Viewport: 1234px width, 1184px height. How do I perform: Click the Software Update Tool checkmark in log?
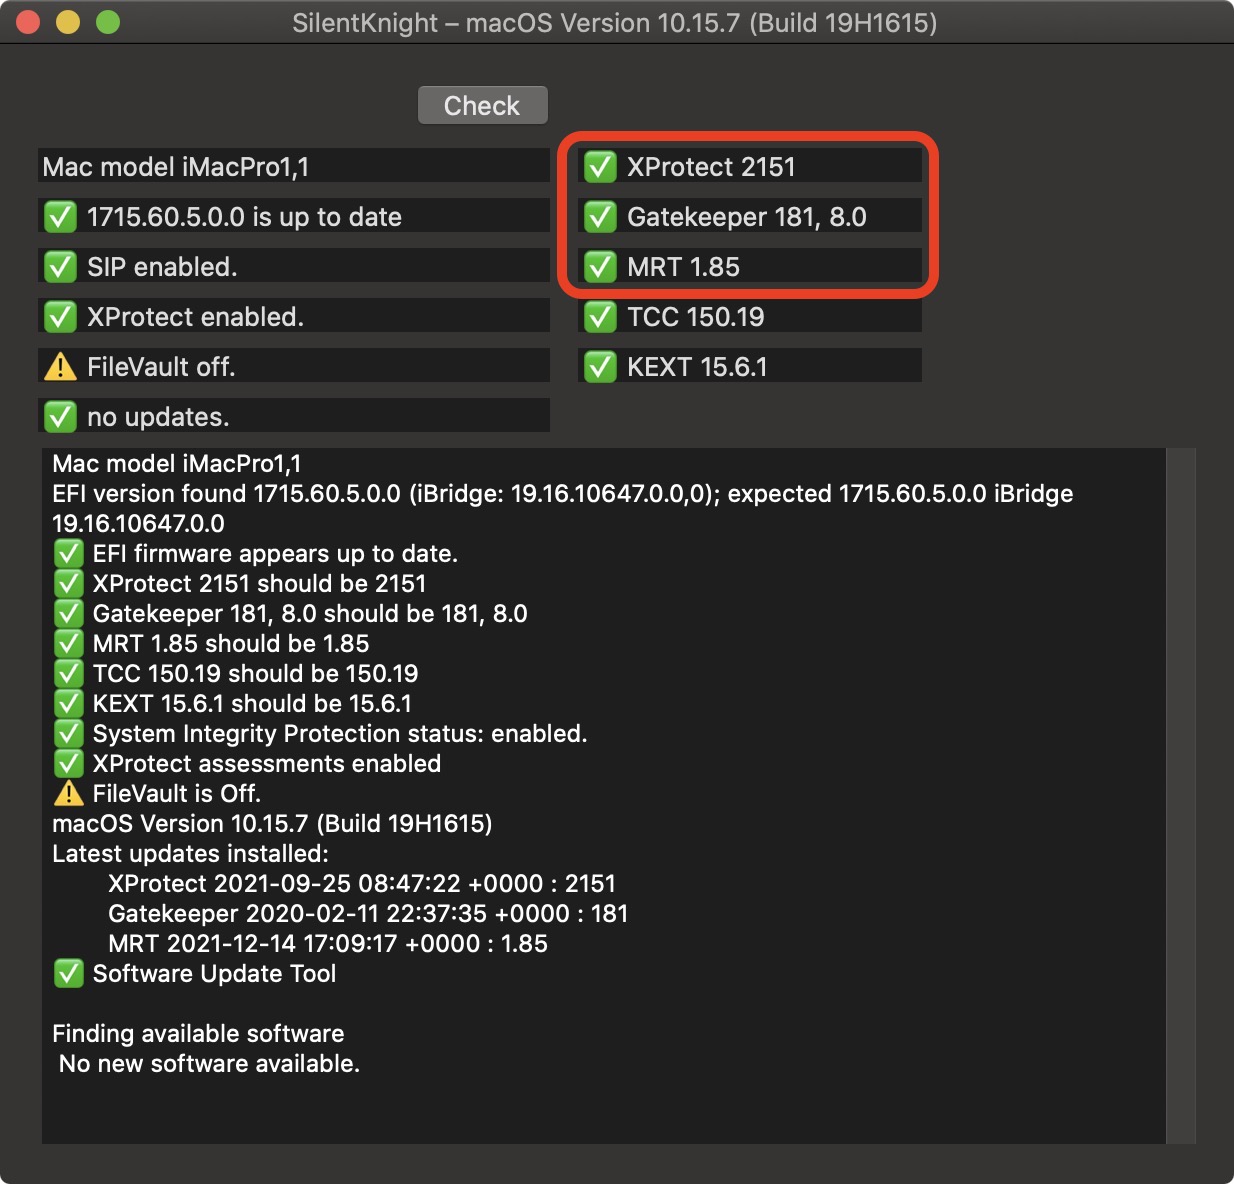coord(68,974)
